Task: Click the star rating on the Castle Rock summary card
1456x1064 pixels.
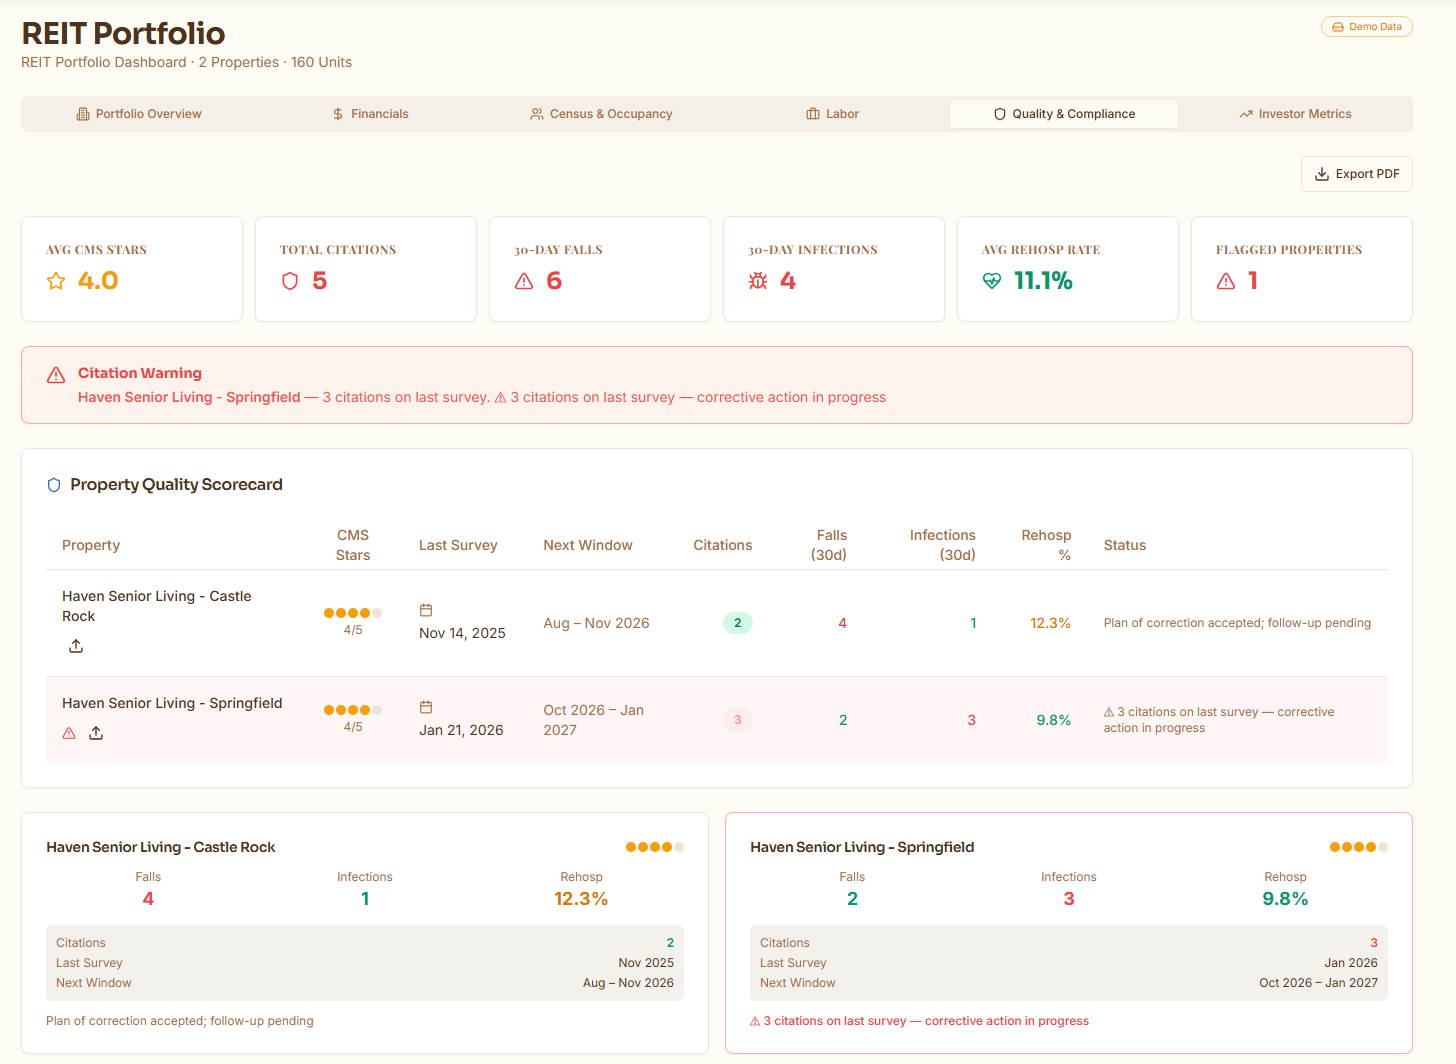Action: pos(655,846)
